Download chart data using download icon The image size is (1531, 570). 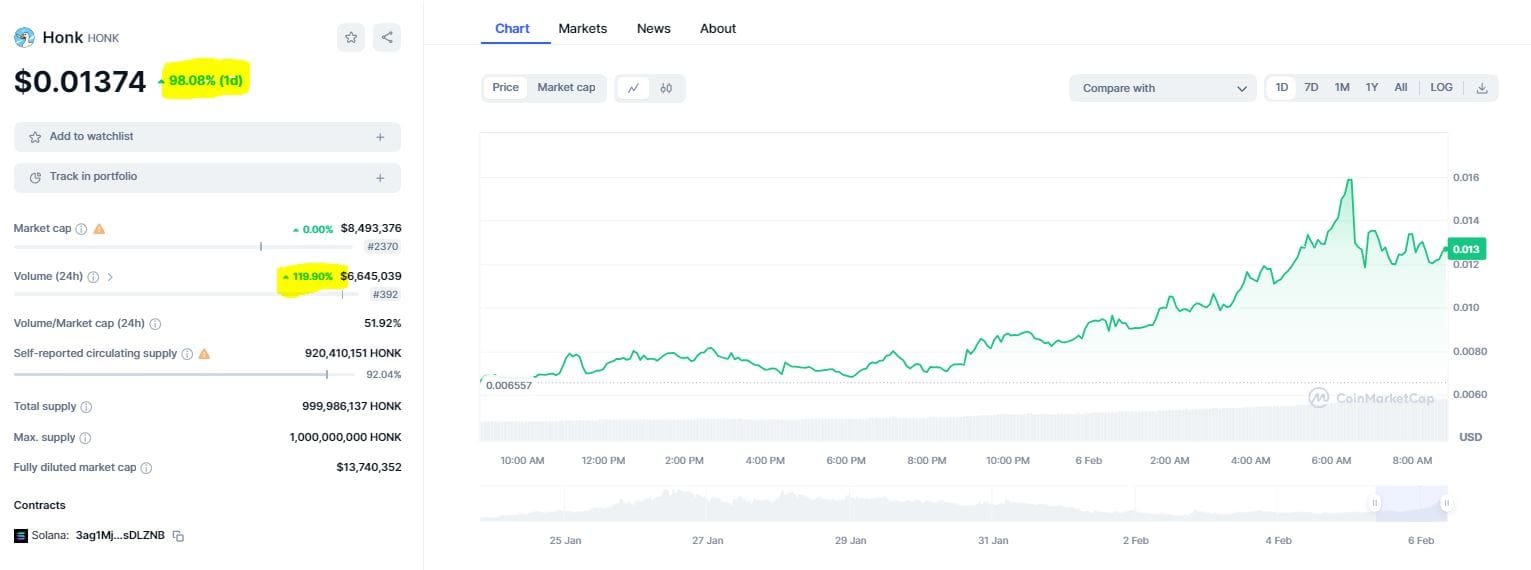click(1482, 88)
